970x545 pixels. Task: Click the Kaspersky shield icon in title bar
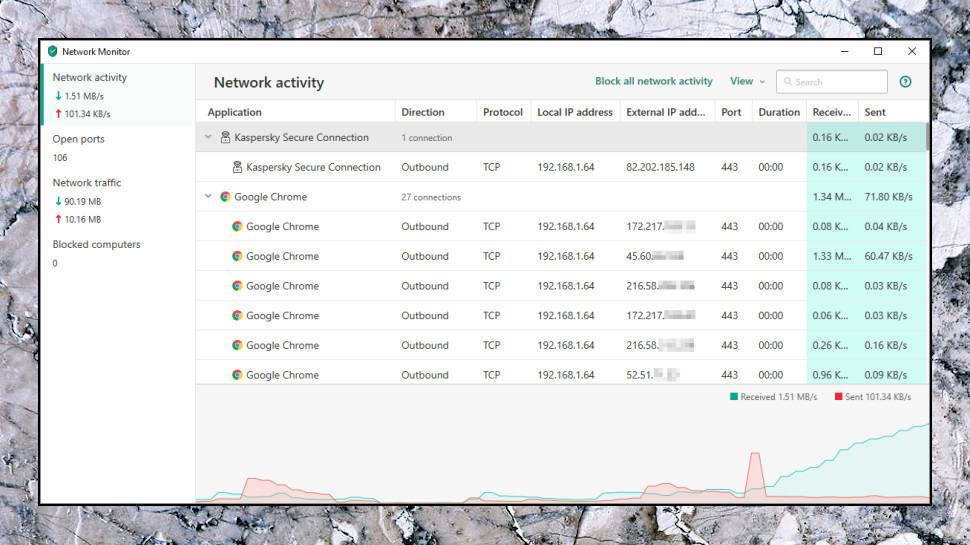(53, 51)
